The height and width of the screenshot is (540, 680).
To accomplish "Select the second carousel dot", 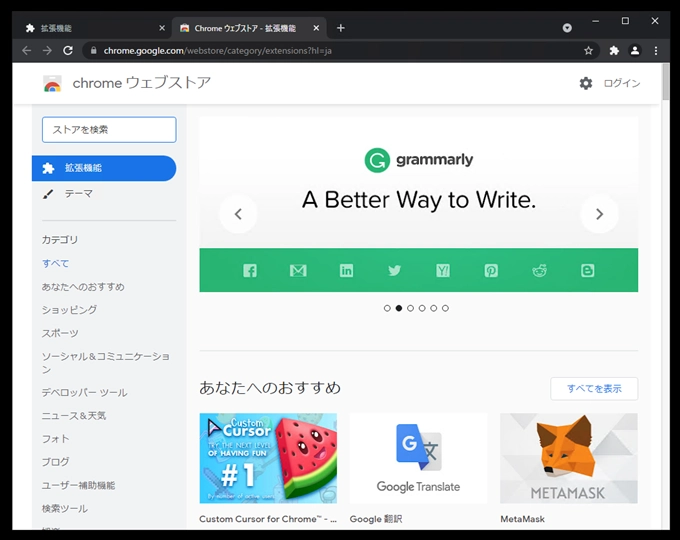I will [399, 308].
